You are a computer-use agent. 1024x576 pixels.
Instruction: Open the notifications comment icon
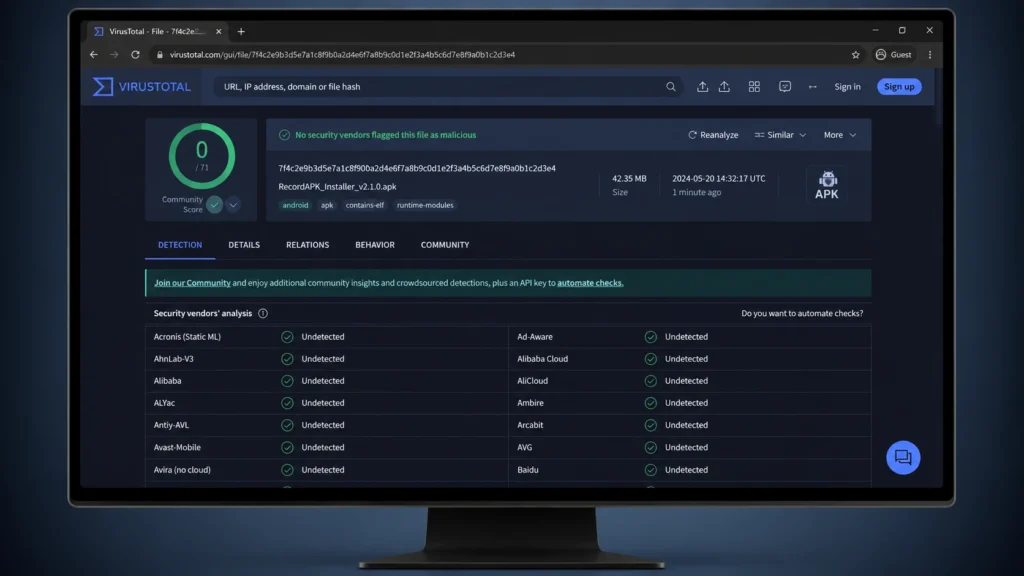coord(785,86)
